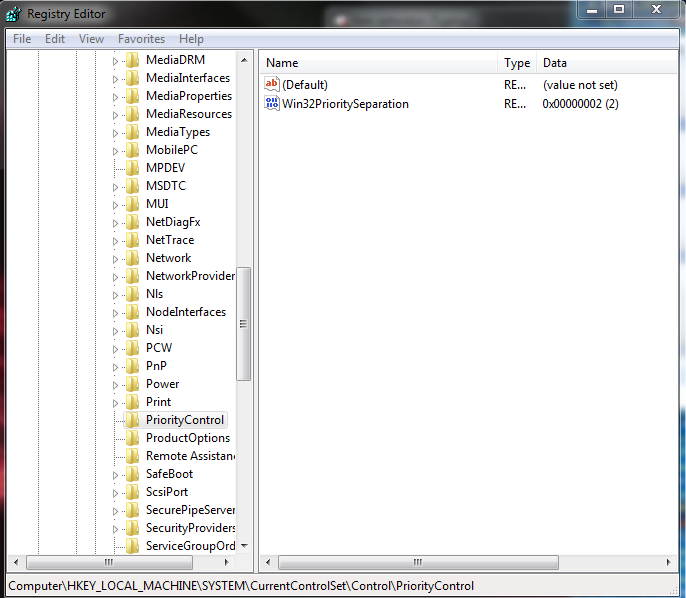Click the values pane horizontal scrollbar thumb
Screen dimensions: 686x598
(x=418, y=563)
